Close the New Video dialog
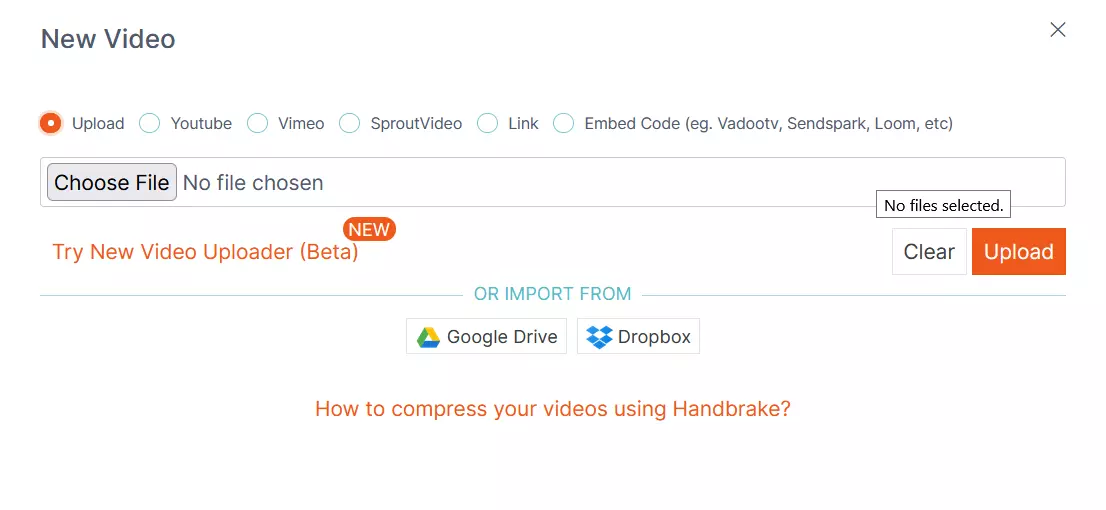The image size is (1106, 510). tap(1057, 30)
